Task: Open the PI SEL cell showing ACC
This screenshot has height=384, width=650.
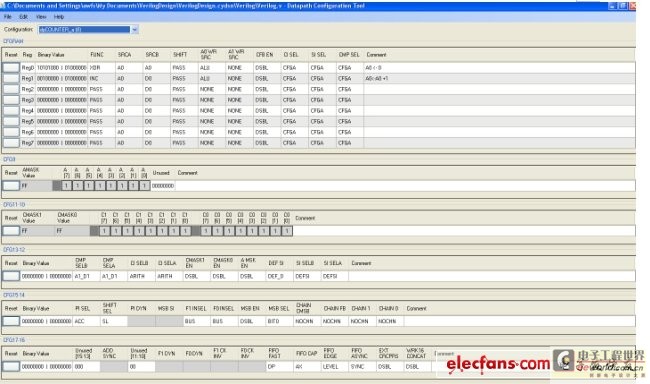Action: coord(86,321)
